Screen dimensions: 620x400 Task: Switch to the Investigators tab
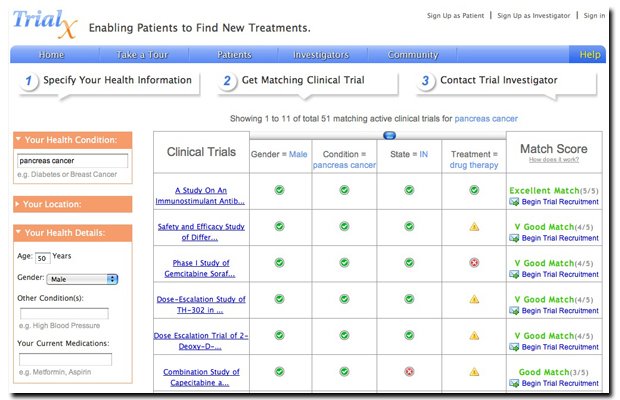(x=321, y=55)
